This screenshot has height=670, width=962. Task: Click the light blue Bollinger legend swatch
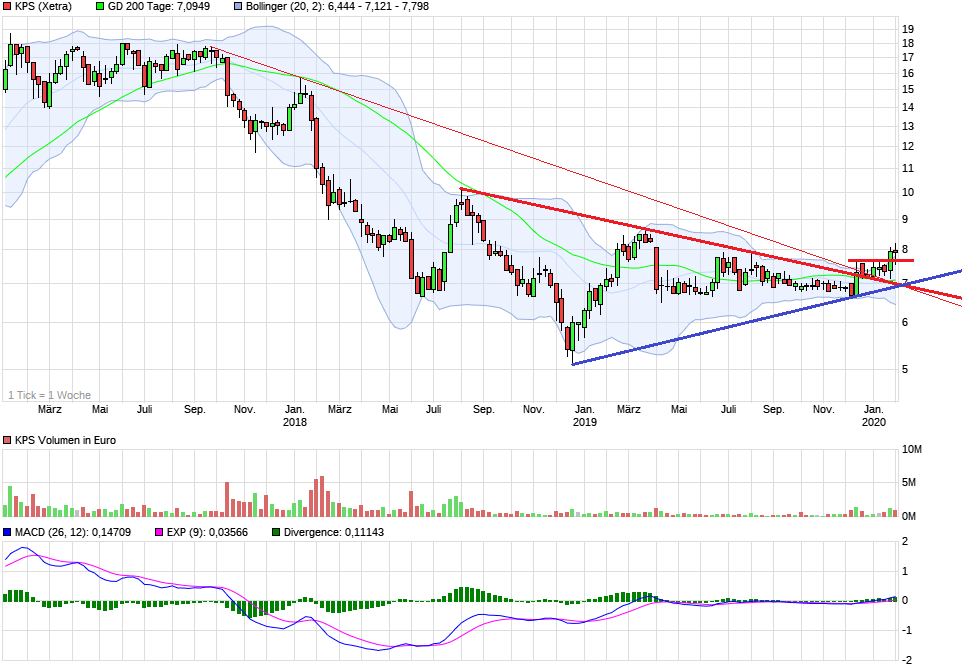(238, 6)
